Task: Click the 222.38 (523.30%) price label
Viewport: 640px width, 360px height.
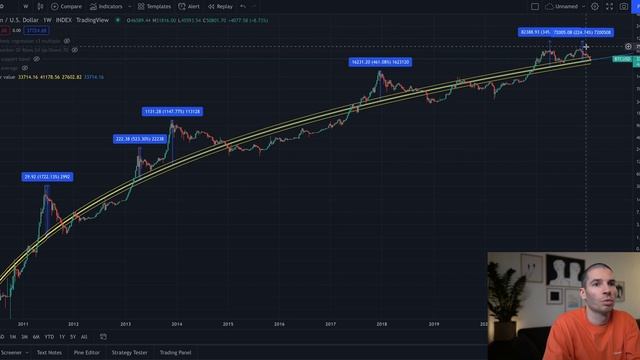Action: click(140, 139)
